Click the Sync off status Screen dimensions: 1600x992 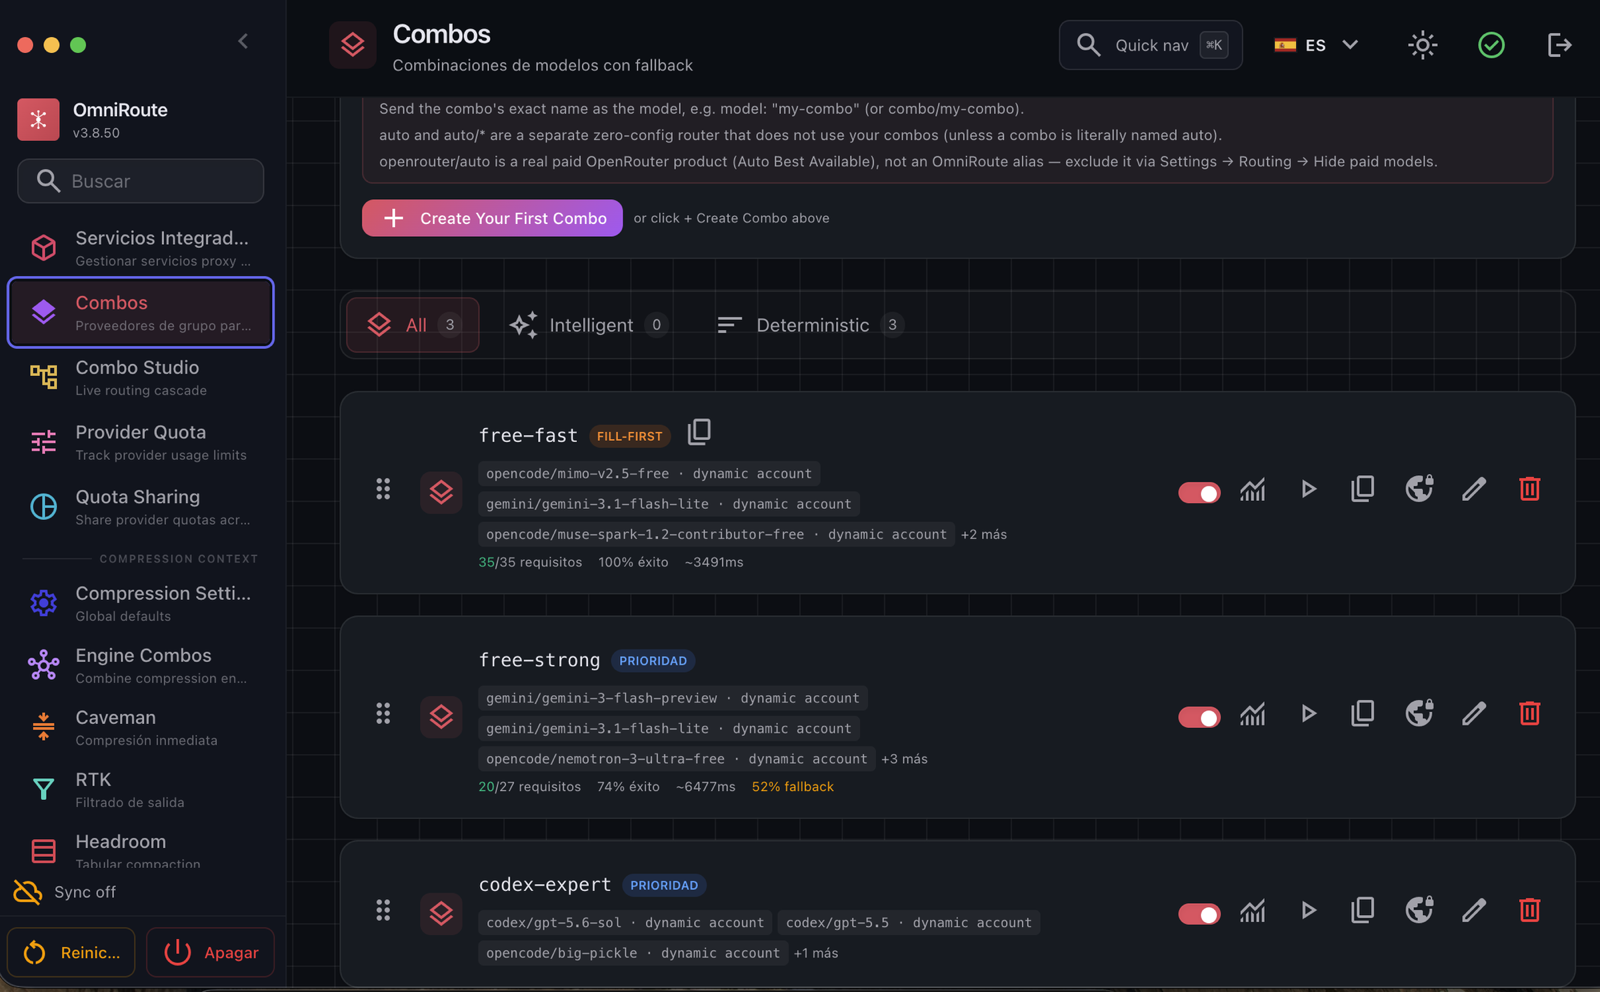65,892
